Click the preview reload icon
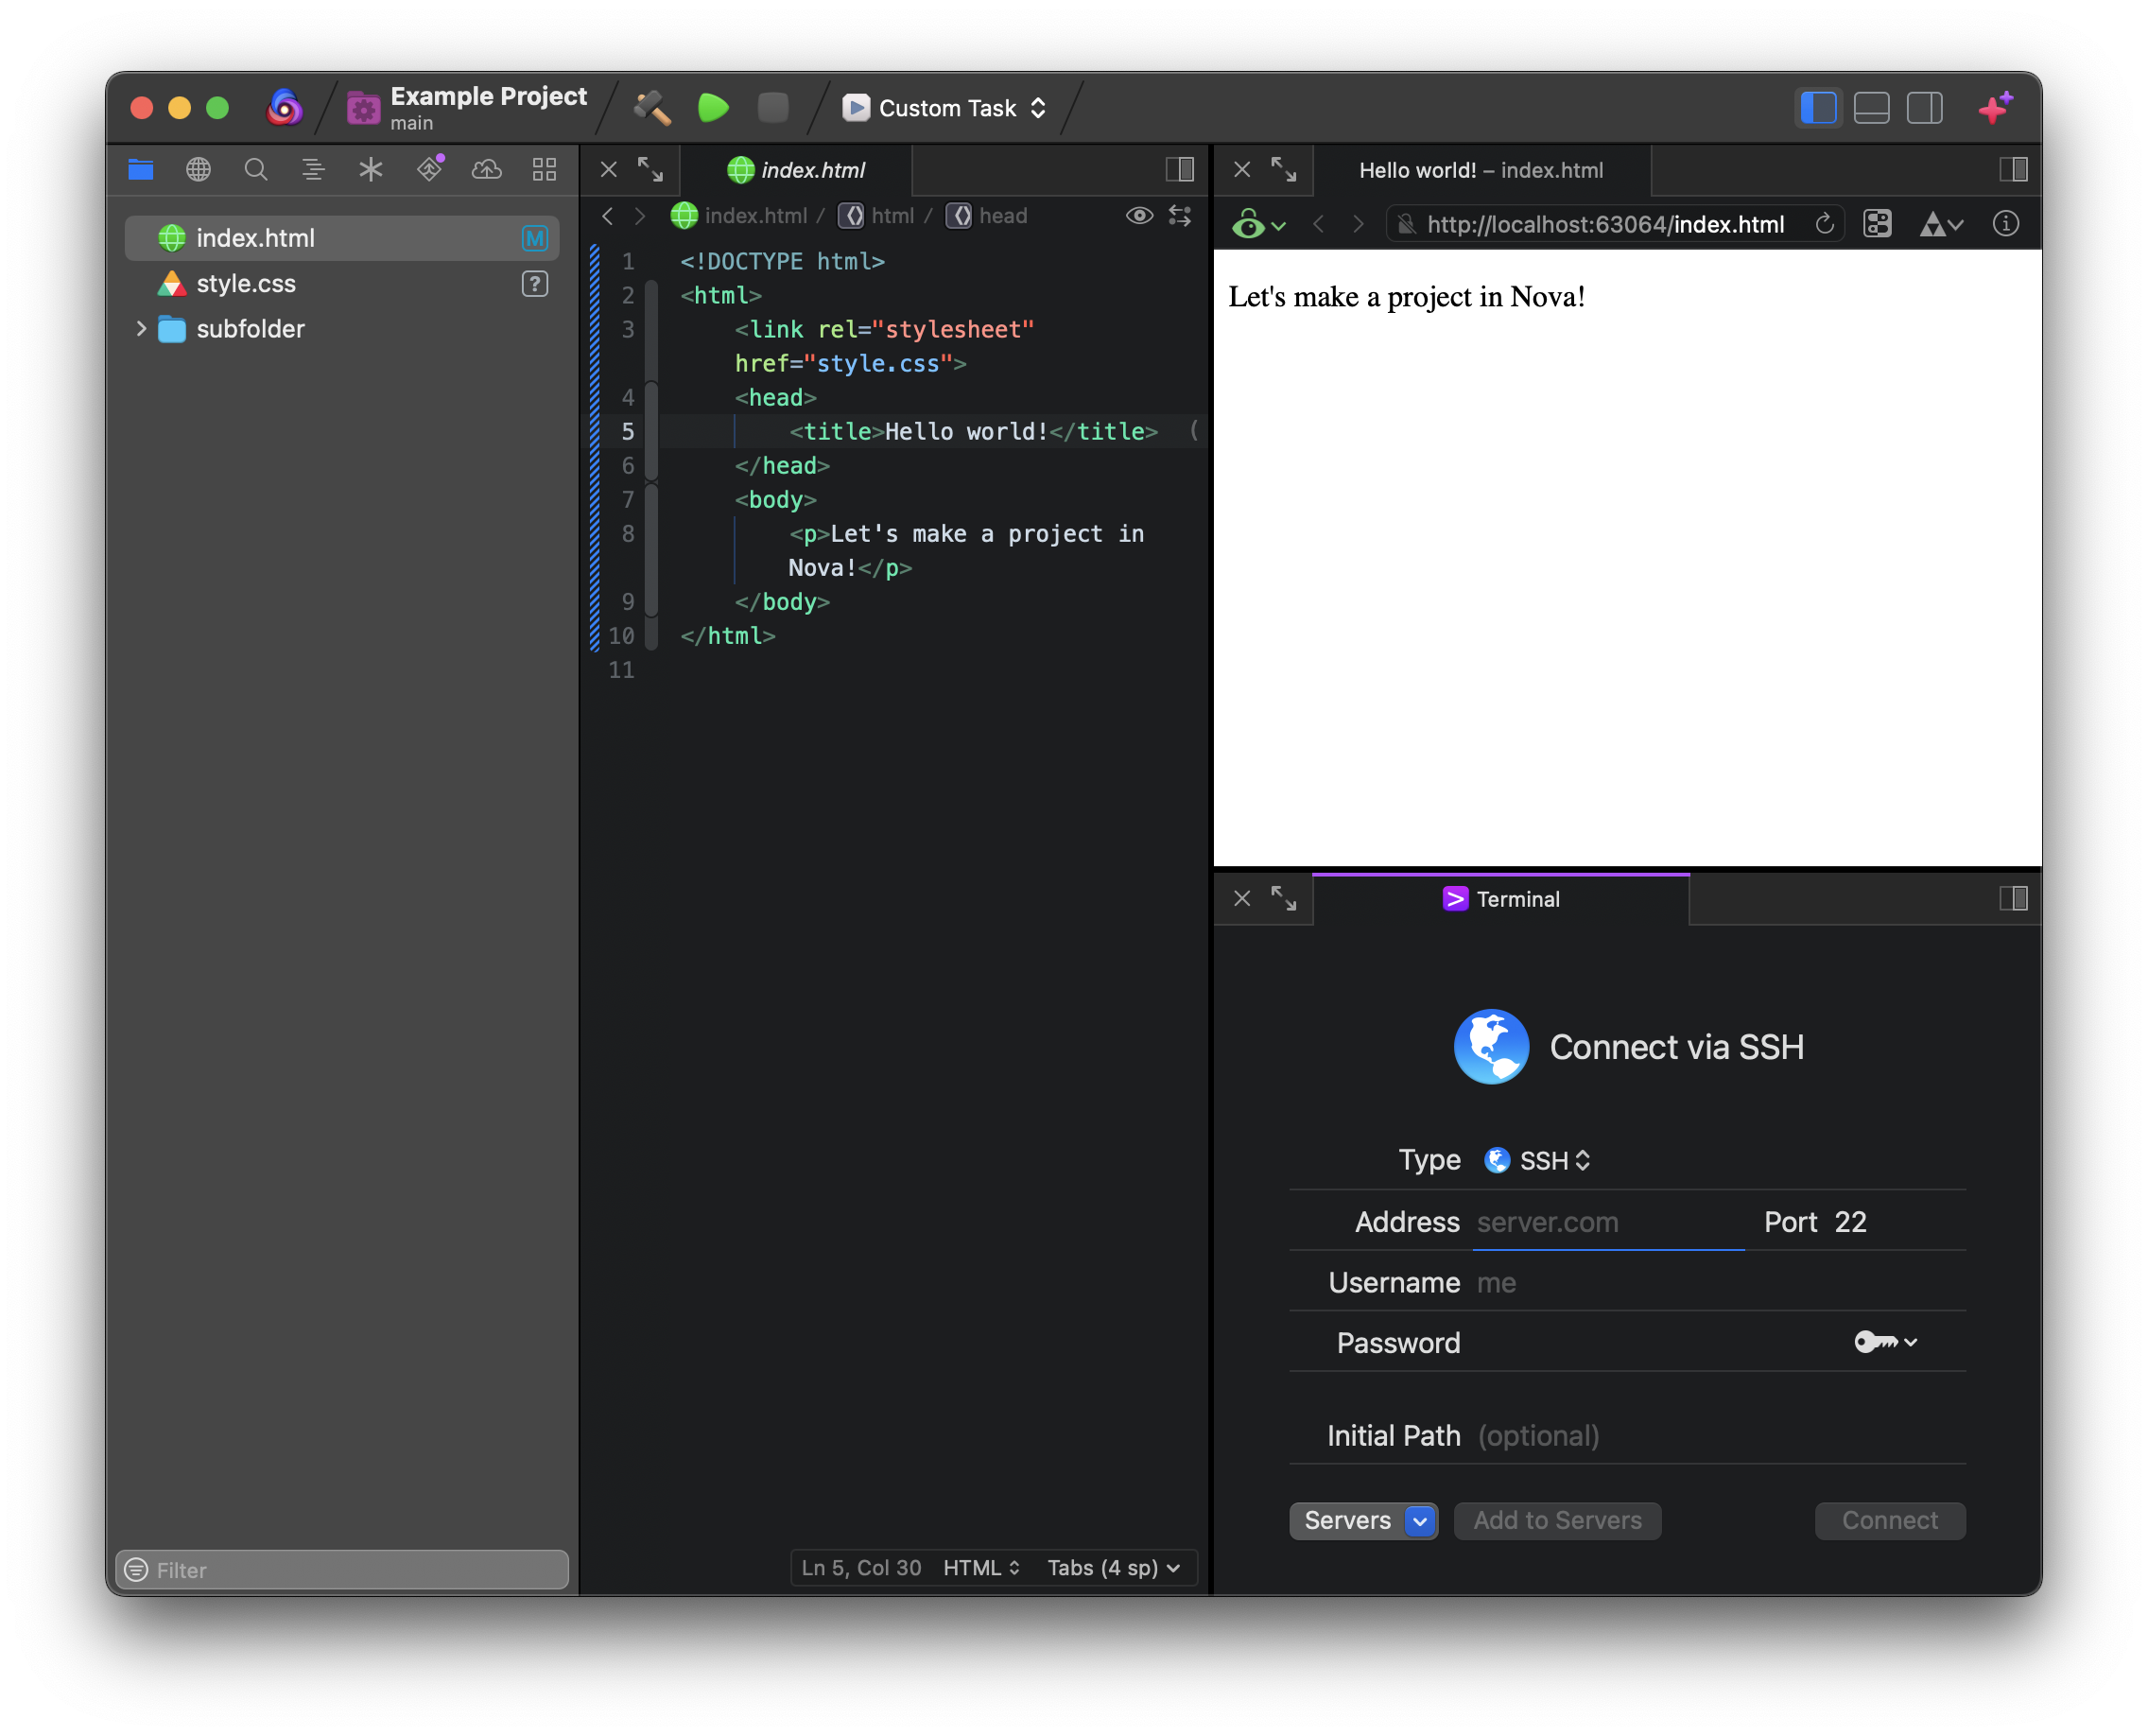Viewport: 2148px width, 1736px height. coord(1824,224)
